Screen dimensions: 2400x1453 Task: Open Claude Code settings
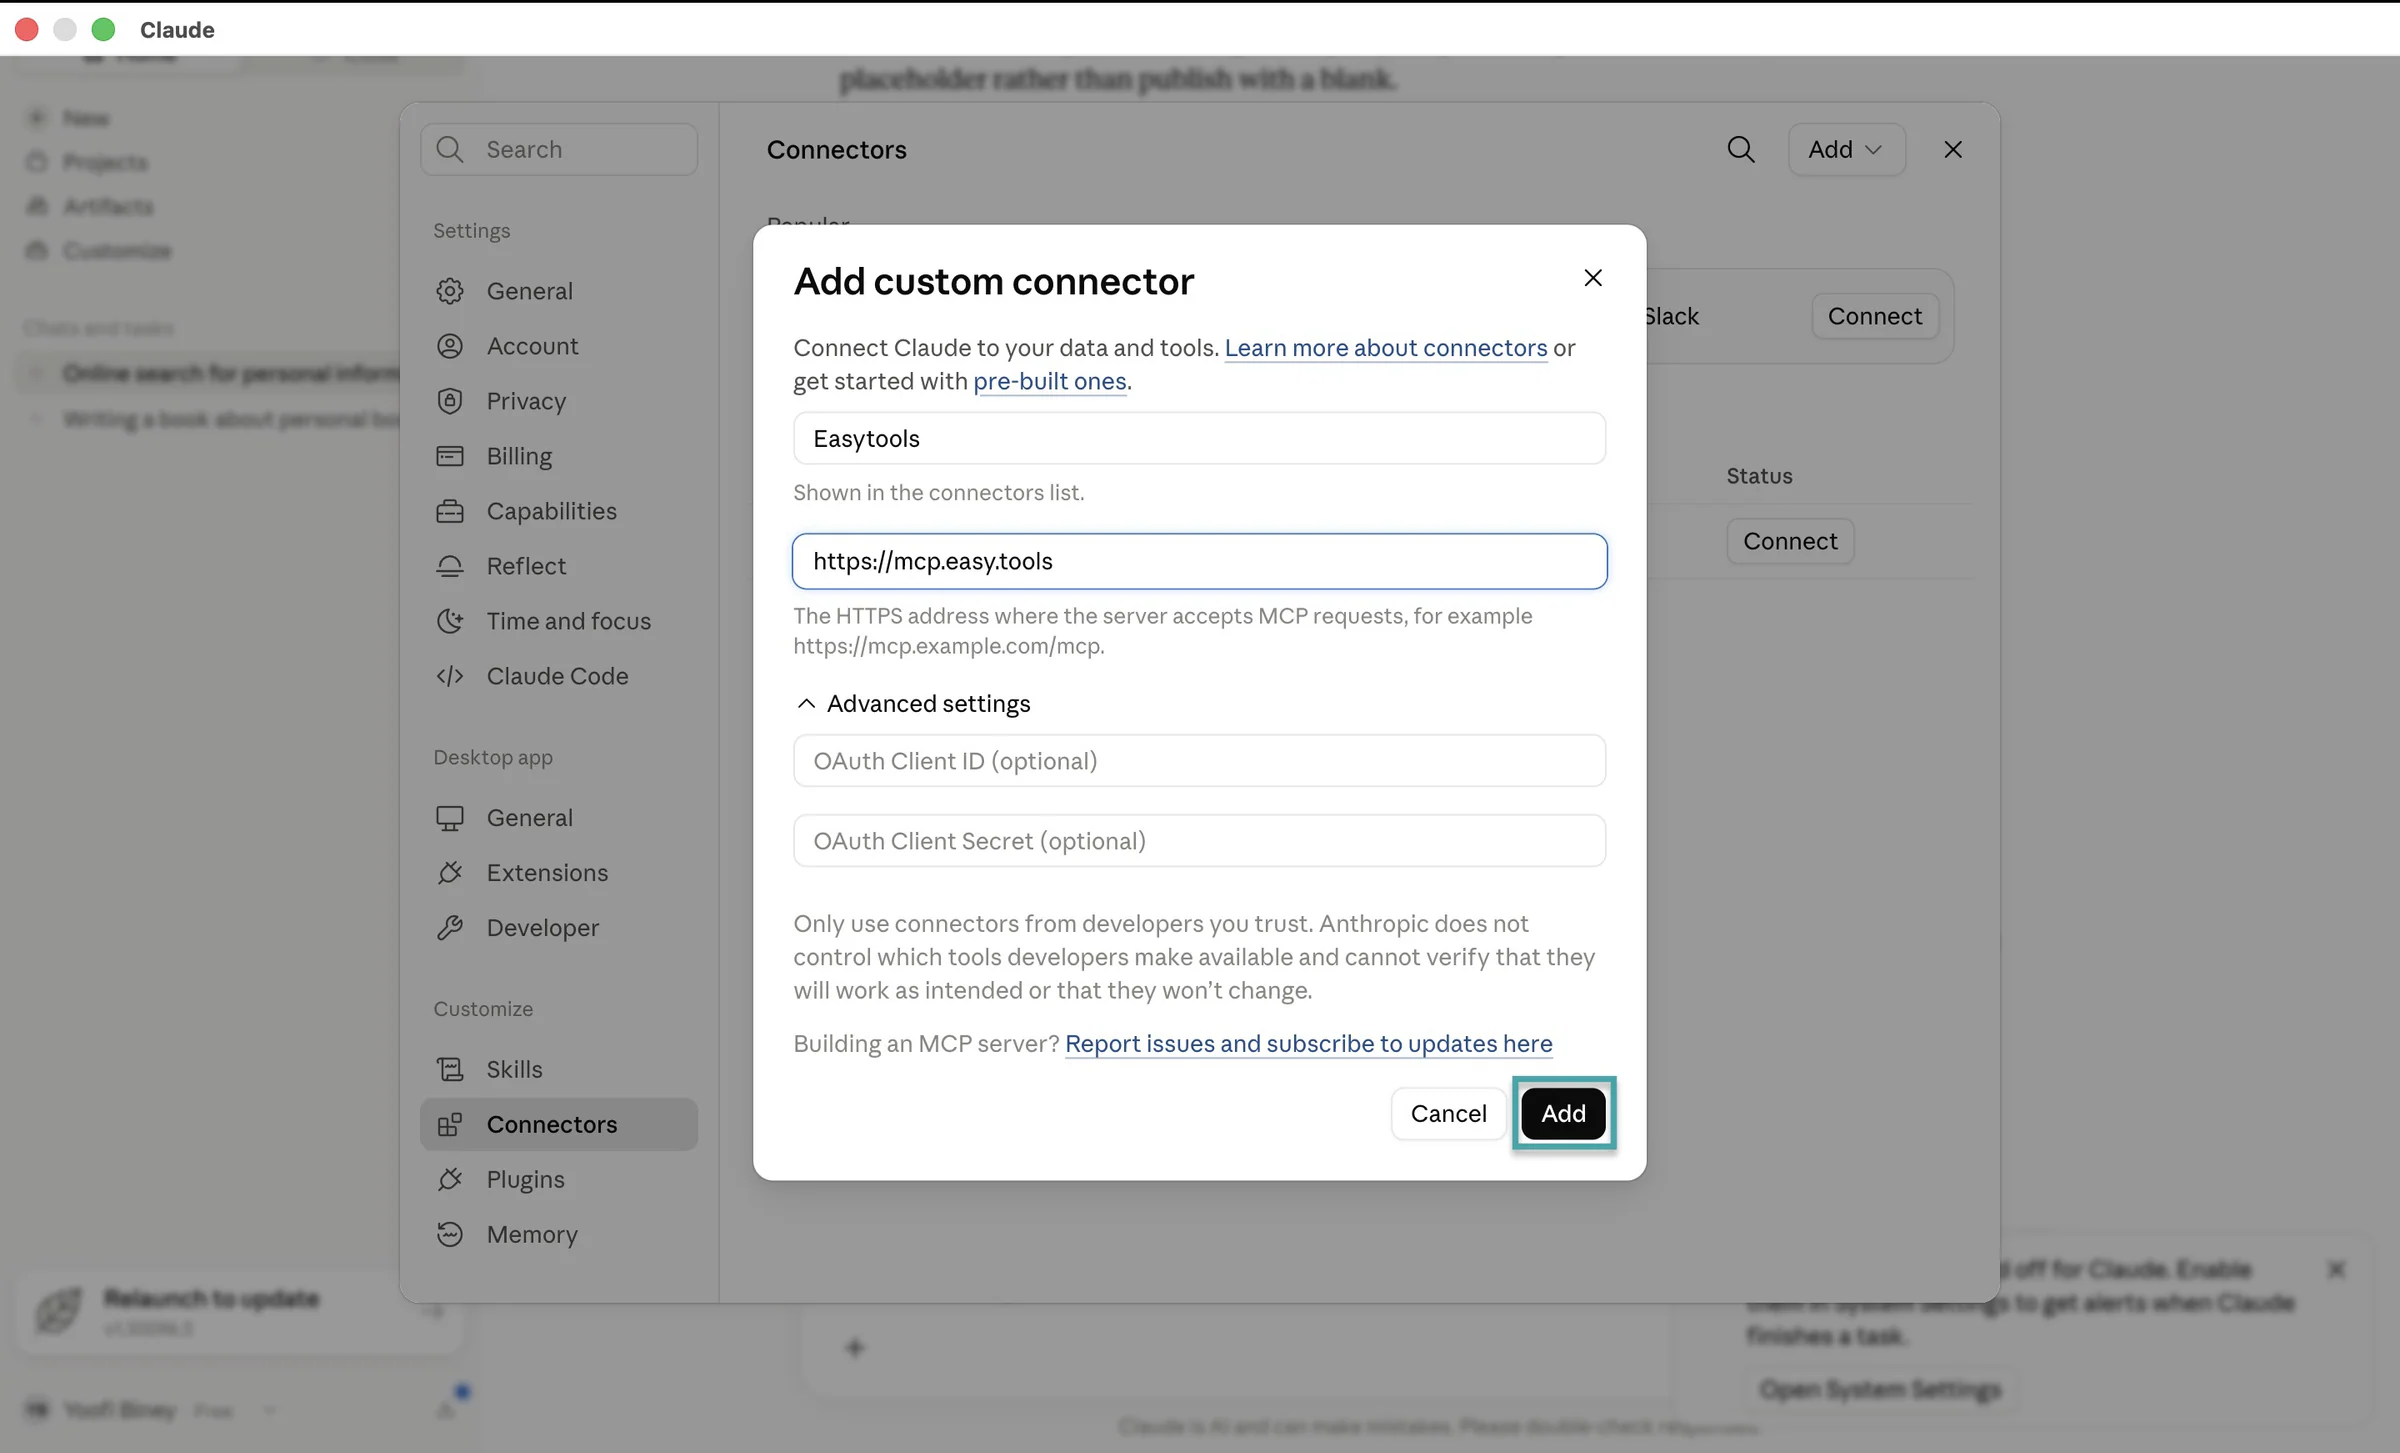click(559, 676)
